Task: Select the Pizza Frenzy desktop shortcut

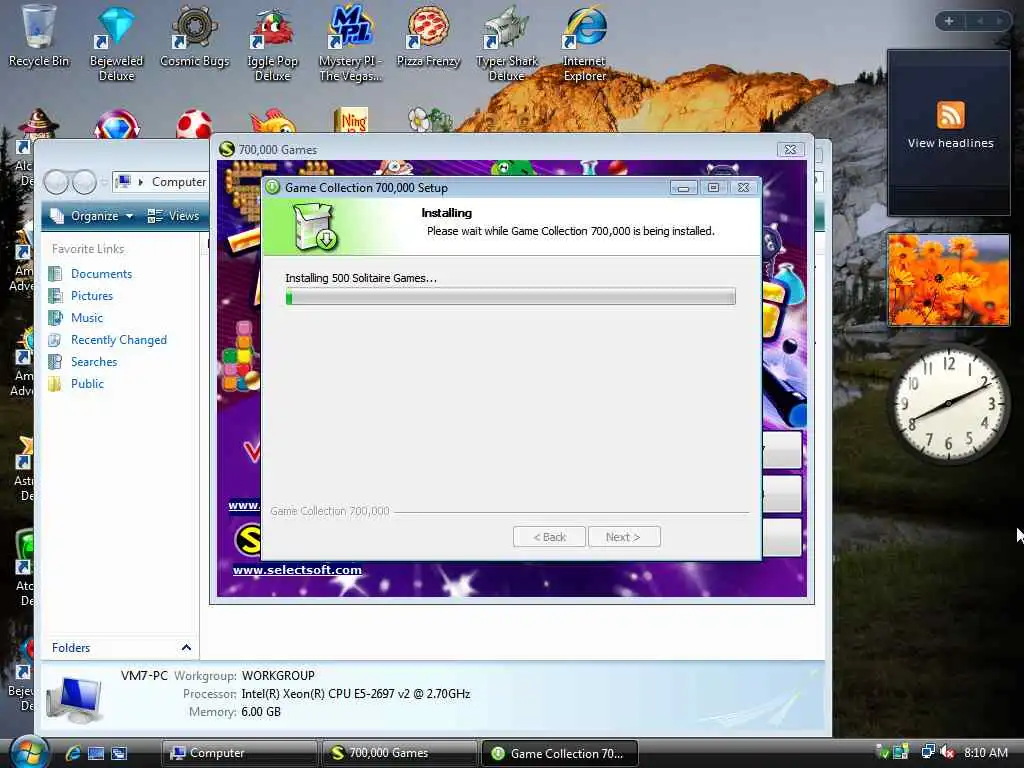Action: (428, 36)
